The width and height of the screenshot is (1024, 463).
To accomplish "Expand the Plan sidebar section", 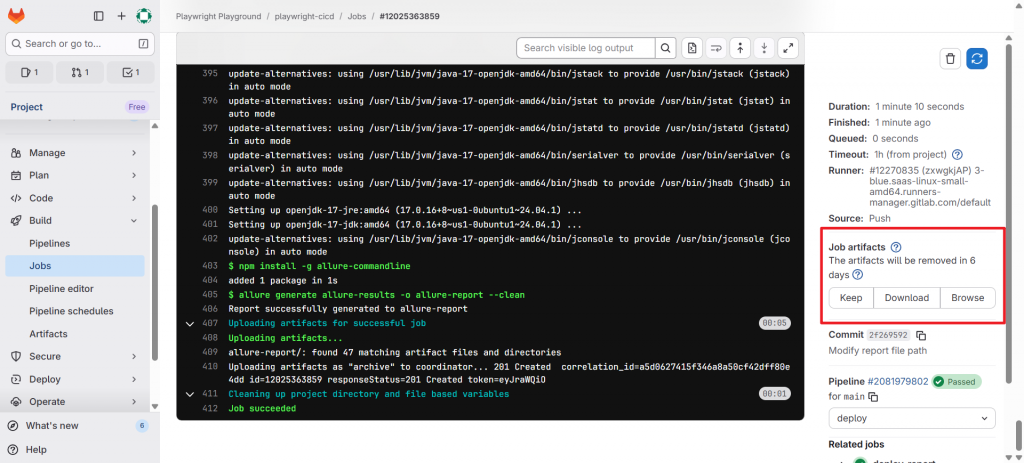I will coord(74,175).
